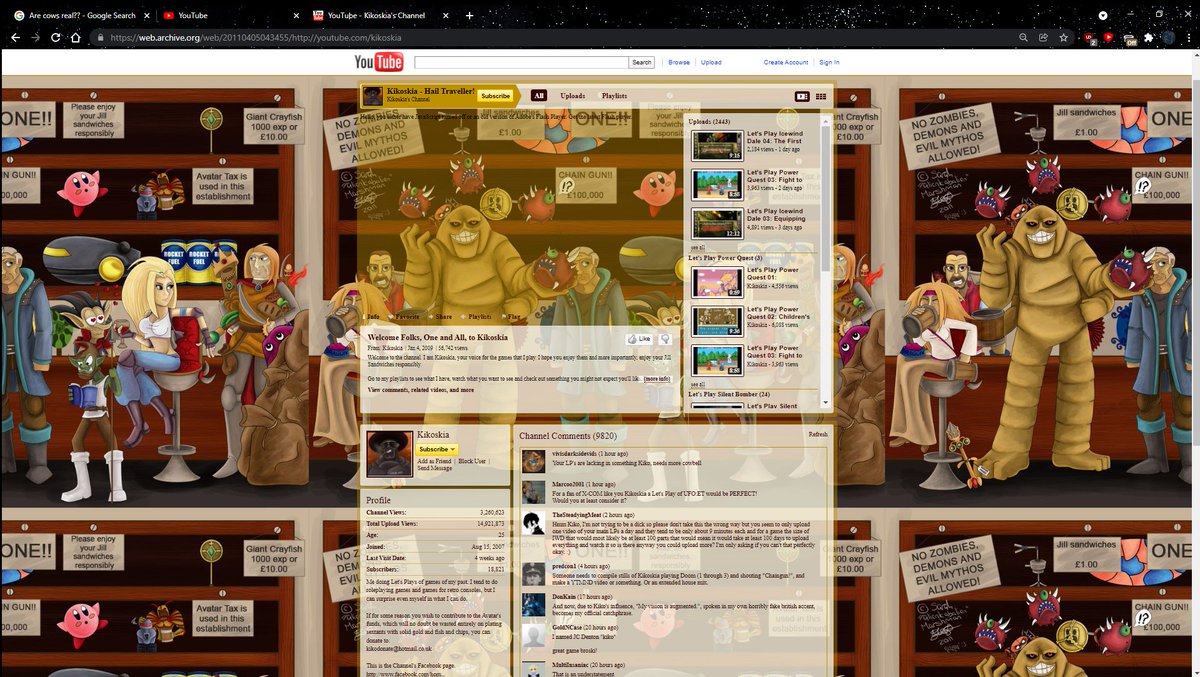Refresh the channel comments
The height and width of the screenshot is (677, 1200).
pos(818,434)
